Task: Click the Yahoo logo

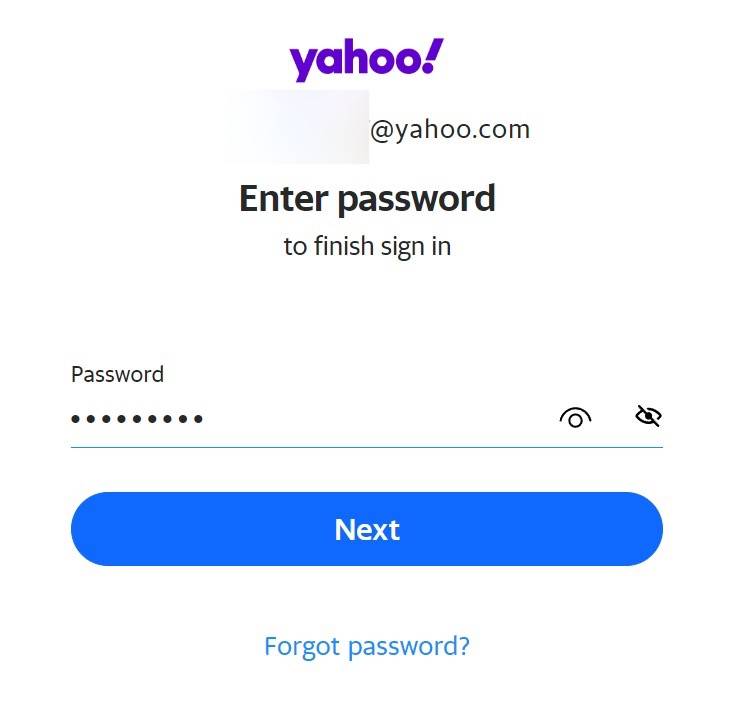Action: (366, 60)
